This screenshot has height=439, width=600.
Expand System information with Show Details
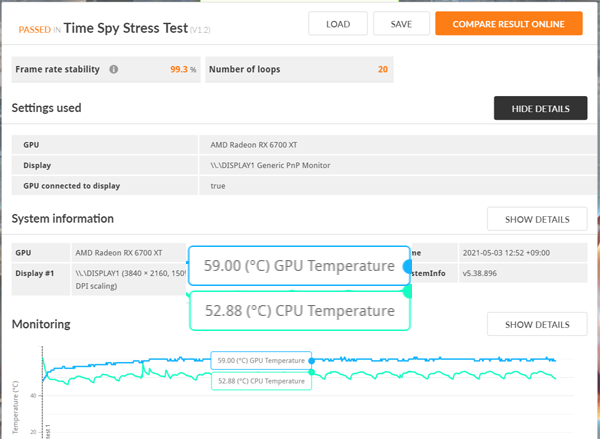tap(536, 219)
